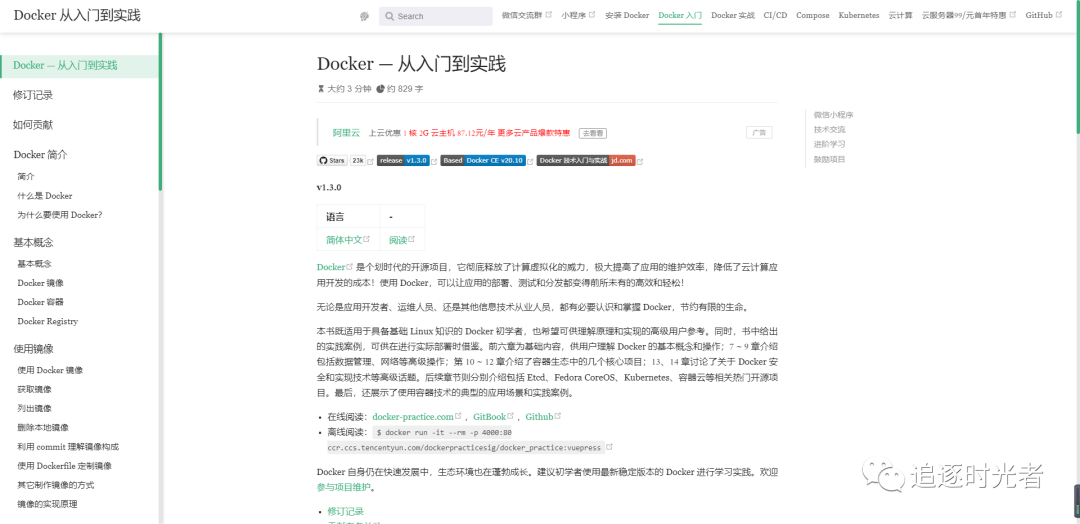The width and height of the screenshot is (1080, 524).
Task: Click the Based Docker CE v20.10 badge
Action: 483,160
